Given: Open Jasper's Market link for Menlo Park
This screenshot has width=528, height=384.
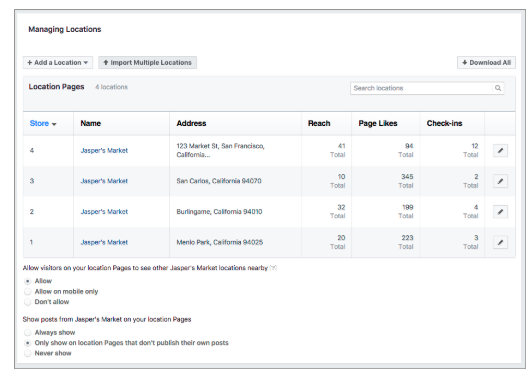Looking at the screenshot, I should tap(104, 242).
